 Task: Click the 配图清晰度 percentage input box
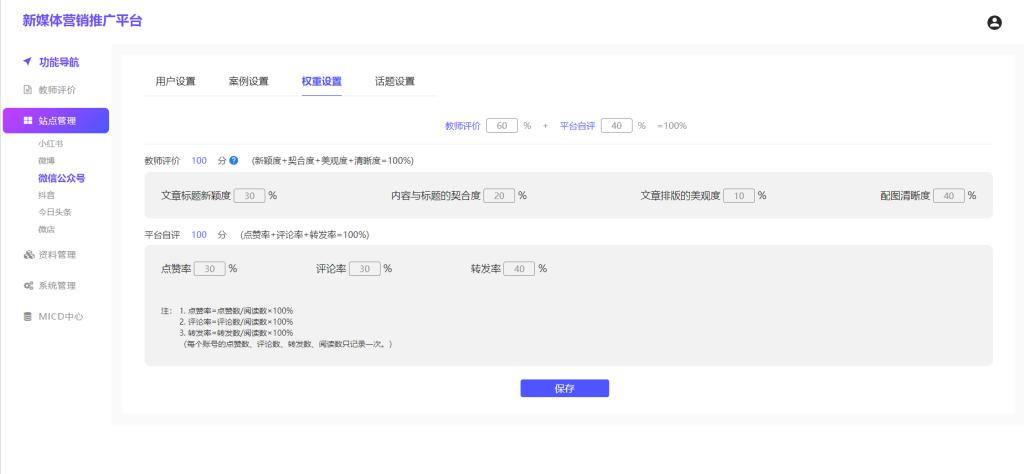click(948, 195)
